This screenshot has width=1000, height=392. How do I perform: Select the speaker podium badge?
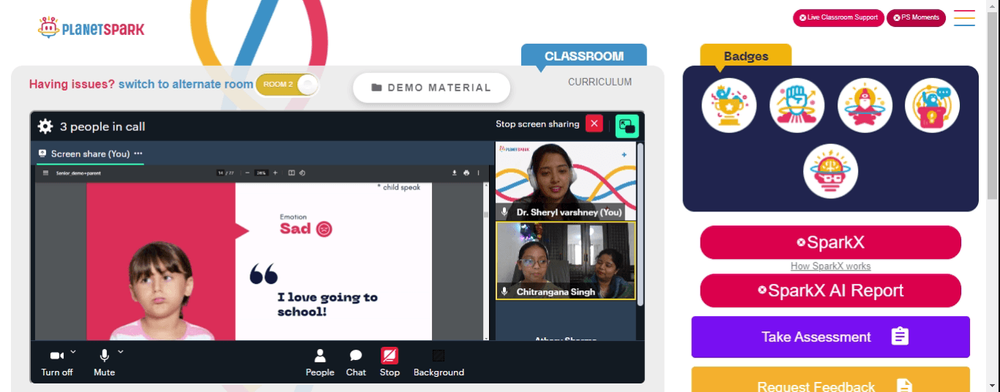pos(932,106)
